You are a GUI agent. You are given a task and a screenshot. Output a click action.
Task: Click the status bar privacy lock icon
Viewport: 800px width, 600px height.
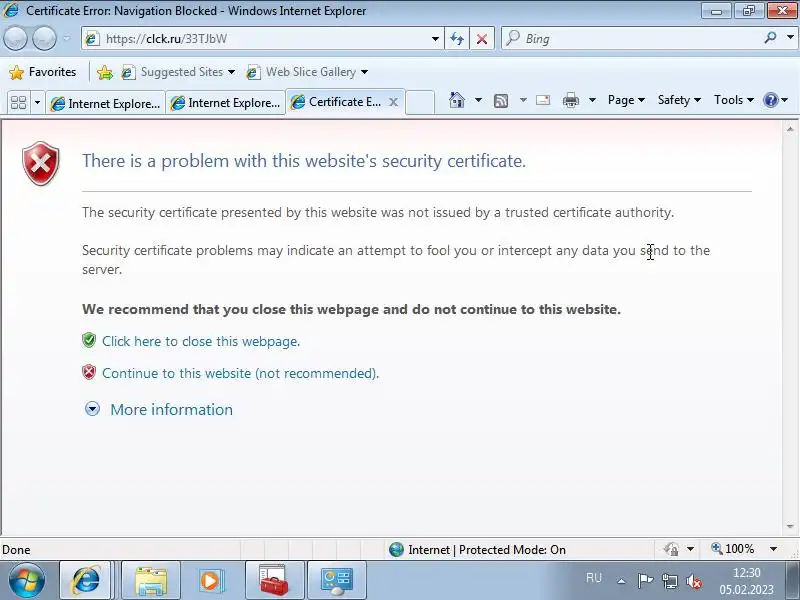(x=671, y=549)
